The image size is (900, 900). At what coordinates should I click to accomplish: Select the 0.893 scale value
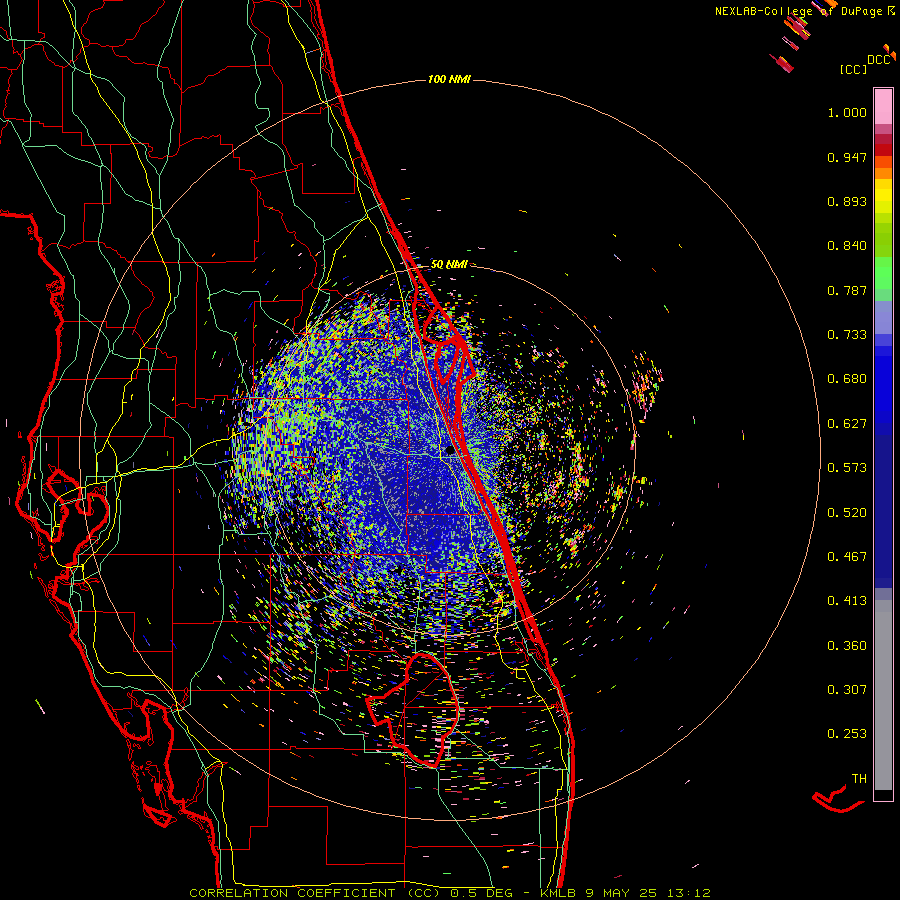(847, 201)
